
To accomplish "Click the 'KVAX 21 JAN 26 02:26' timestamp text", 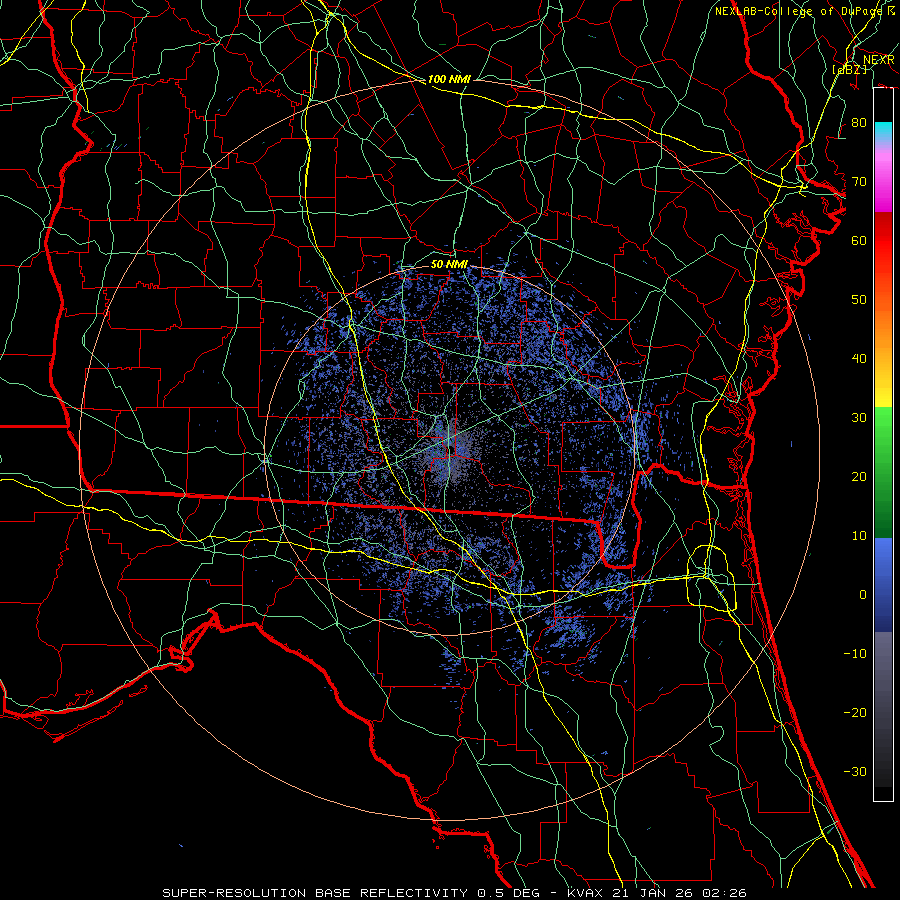I will click(x=656, y=893).
